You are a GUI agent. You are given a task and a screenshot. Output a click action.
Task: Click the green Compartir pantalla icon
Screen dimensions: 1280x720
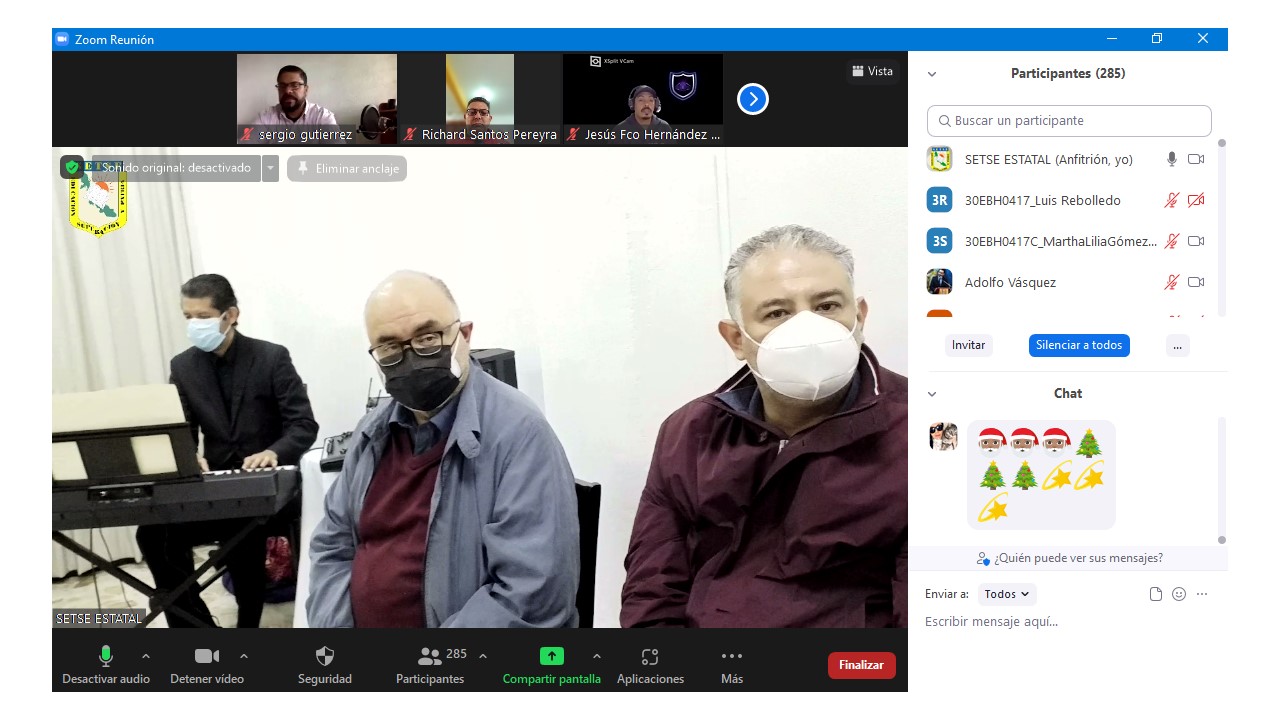point(552,656)
